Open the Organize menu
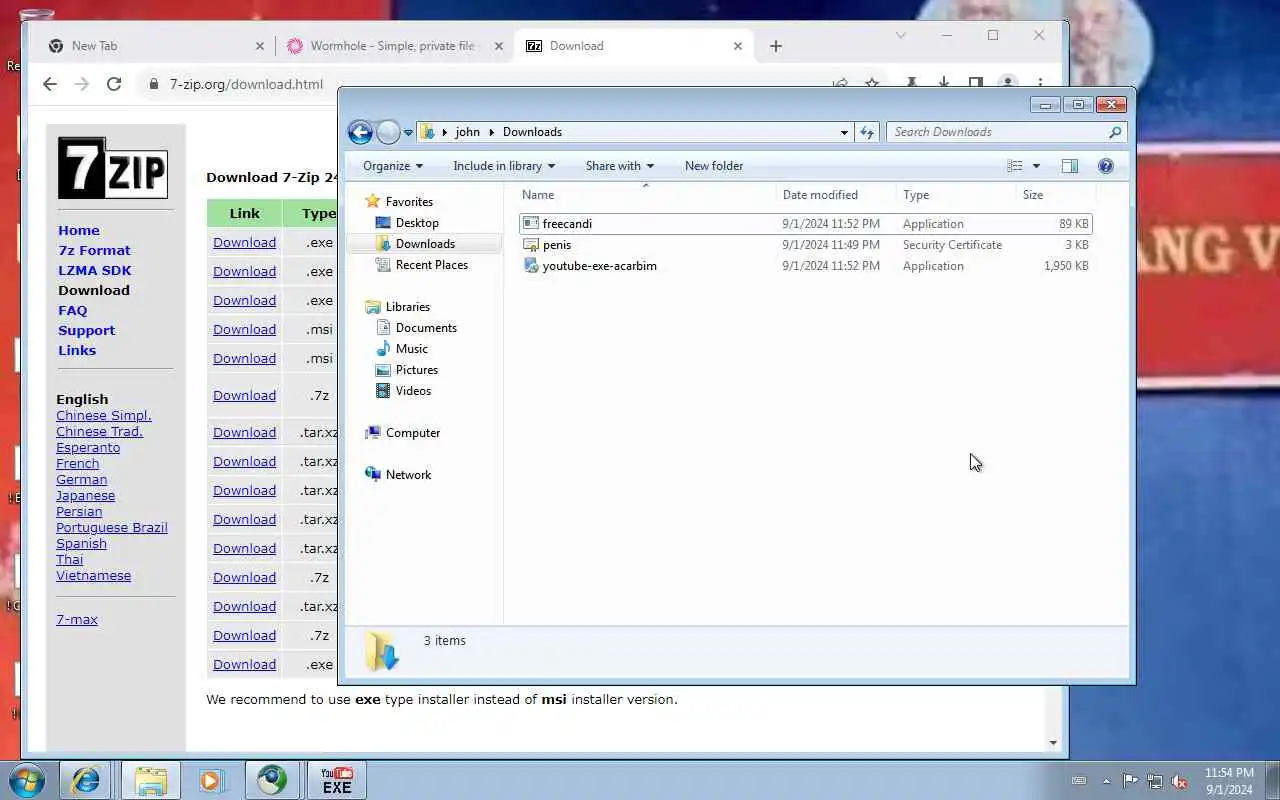The image size is (1280, 800). tap(392, 166)
